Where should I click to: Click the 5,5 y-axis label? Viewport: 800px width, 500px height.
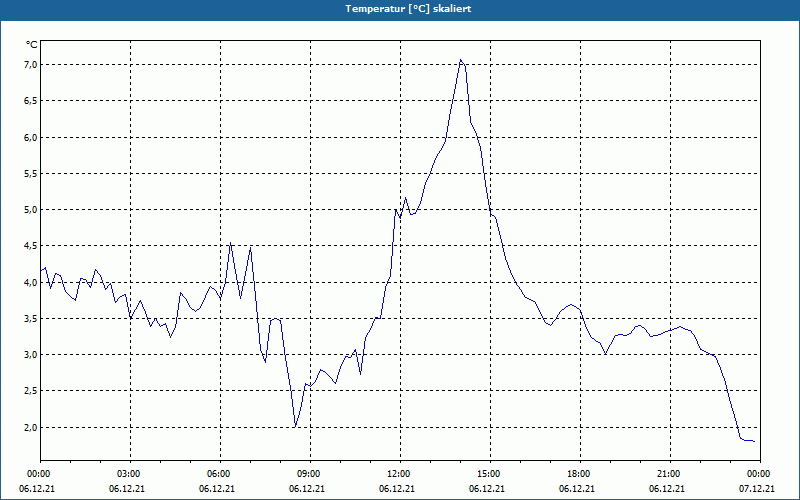click(x=31, y=173)
